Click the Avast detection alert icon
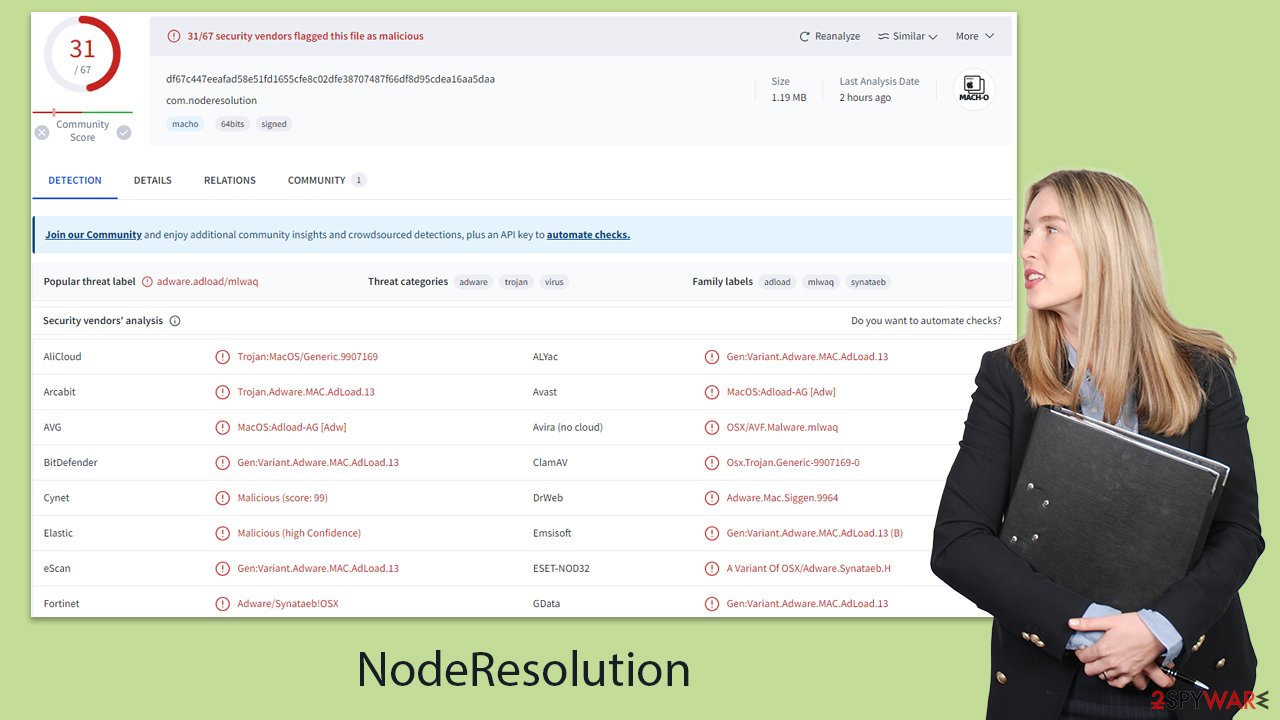The height and width of the screenshot is (720, 1280). click(x=712, y=392)
